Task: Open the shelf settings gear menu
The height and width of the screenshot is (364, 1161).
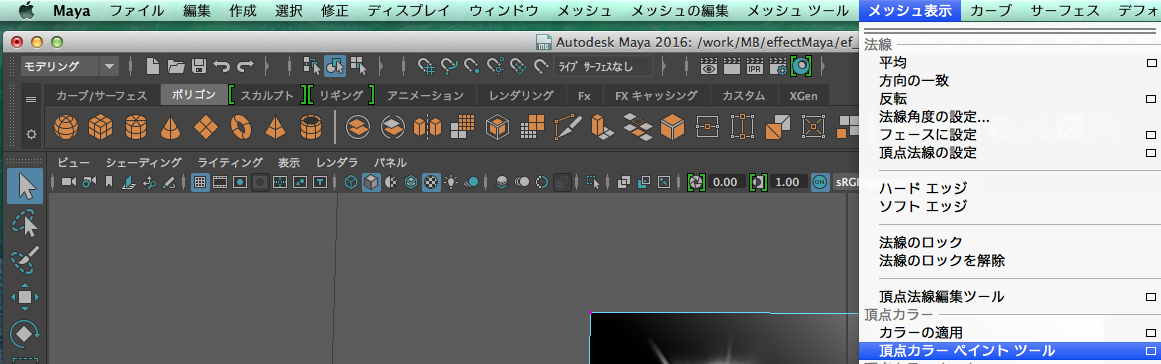Action: pyautogui.click(x=31, y=135)
